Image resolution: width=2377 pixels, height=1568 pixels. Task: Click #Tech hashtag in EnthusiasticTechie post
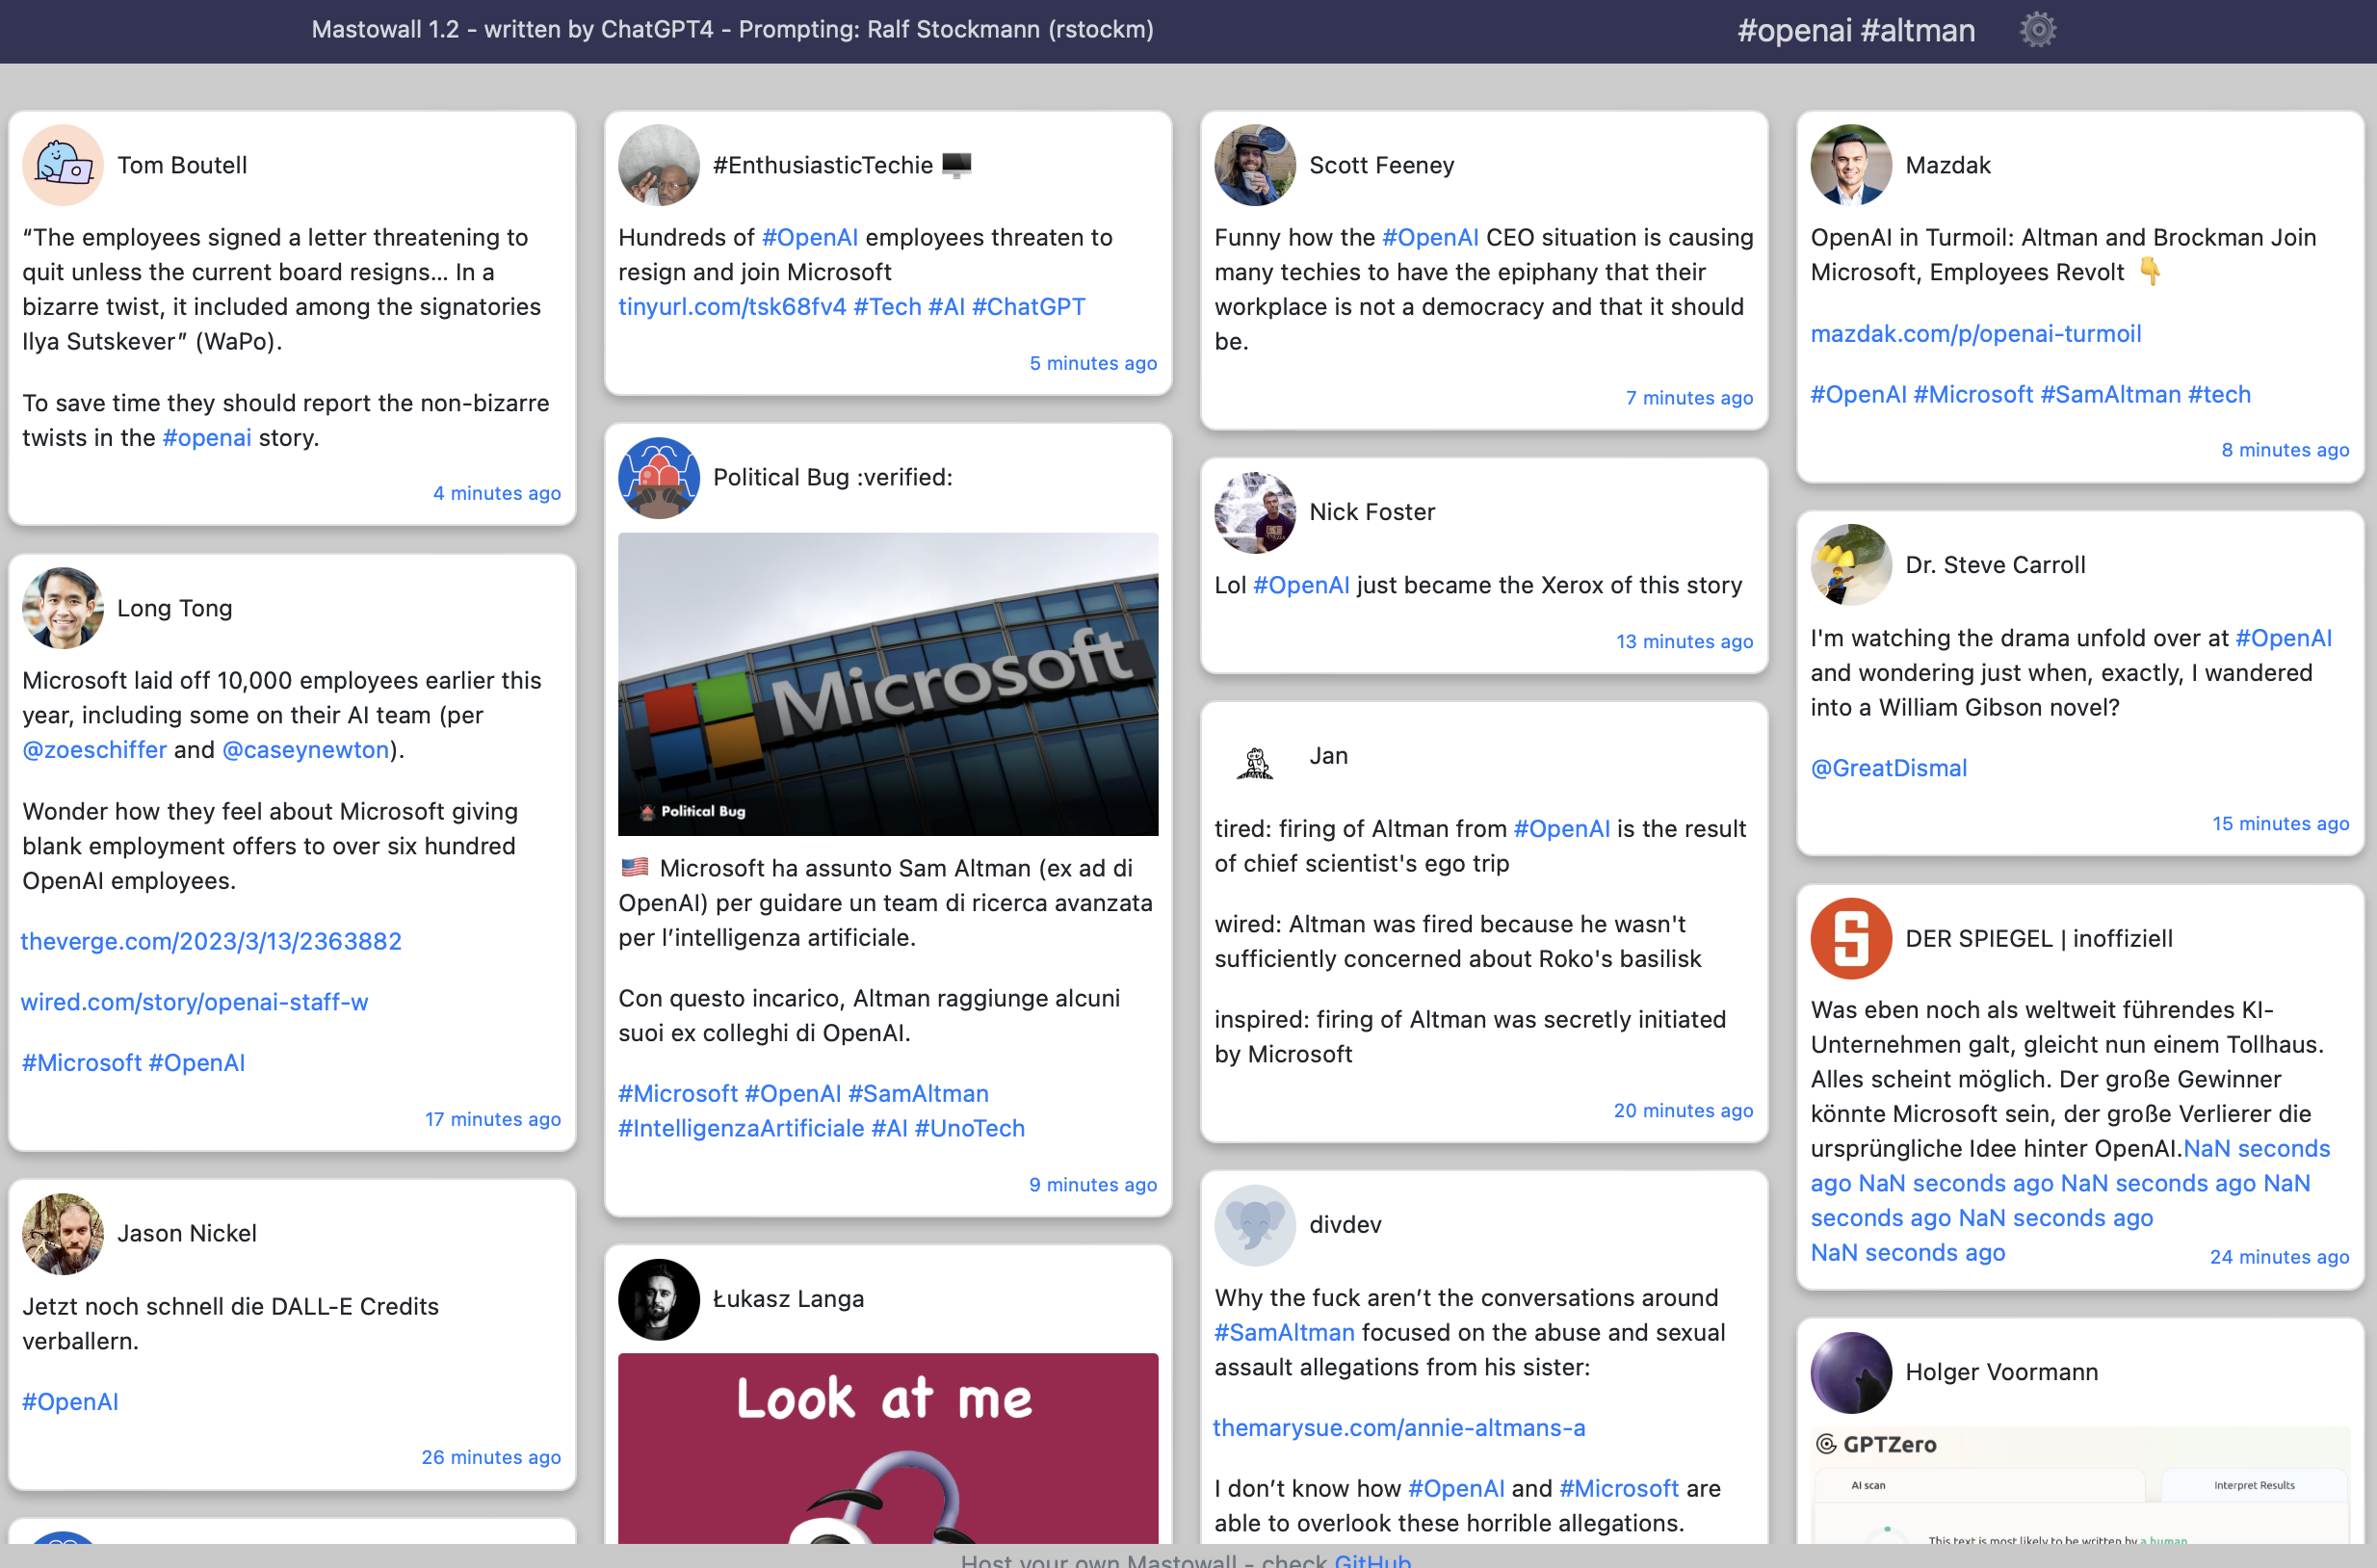click(887, 307)
